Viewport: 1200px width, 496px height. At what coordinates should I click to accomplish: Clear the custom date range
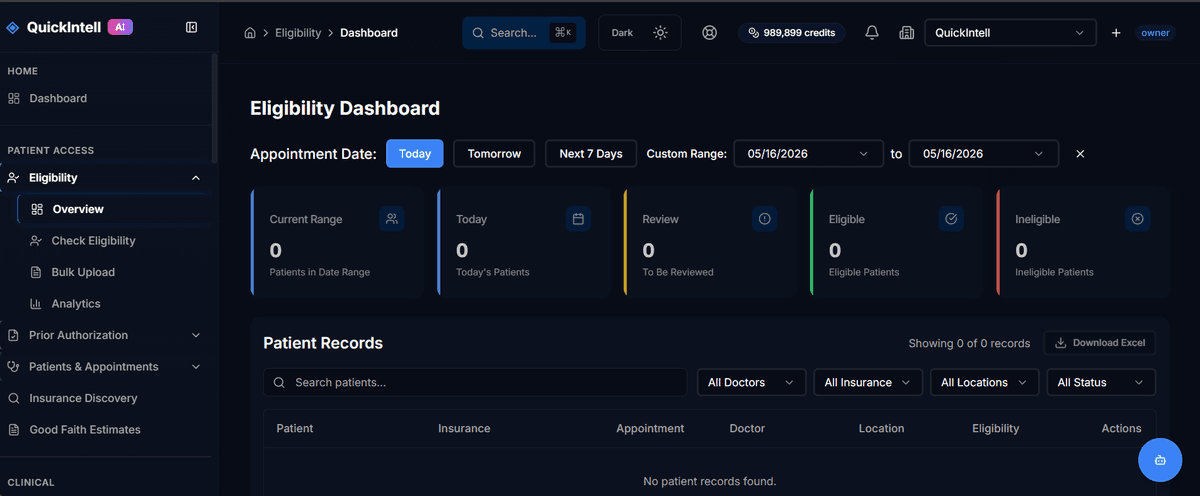tap(1080, 154)
